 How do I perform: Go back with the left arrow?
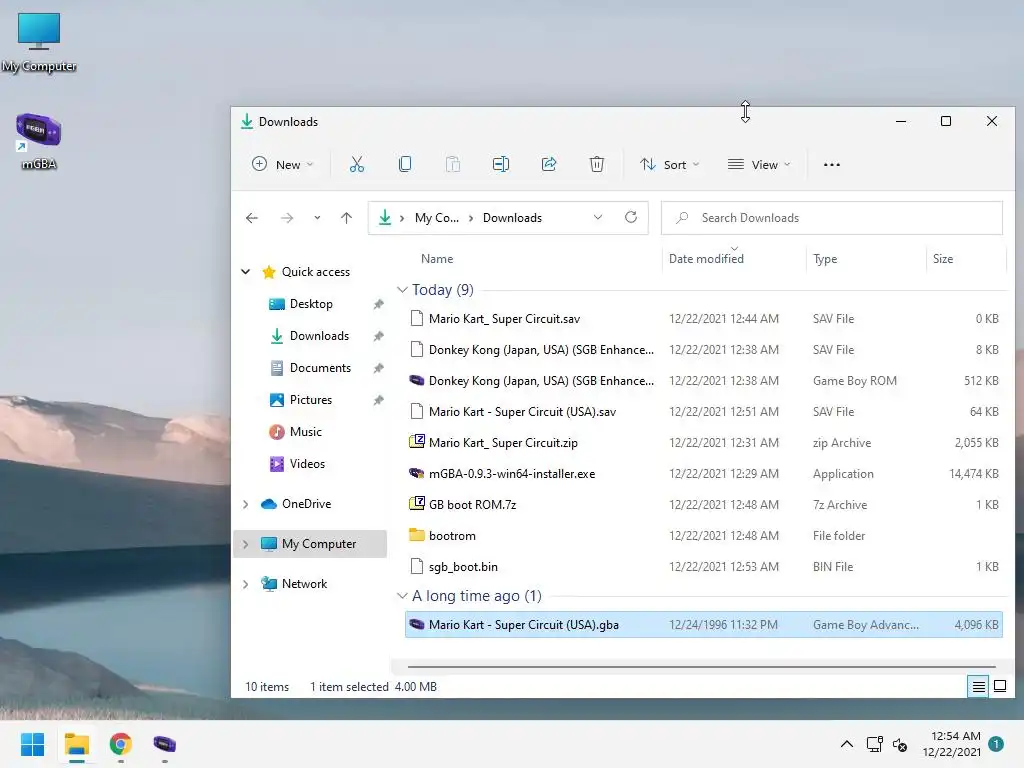(252, 218)
